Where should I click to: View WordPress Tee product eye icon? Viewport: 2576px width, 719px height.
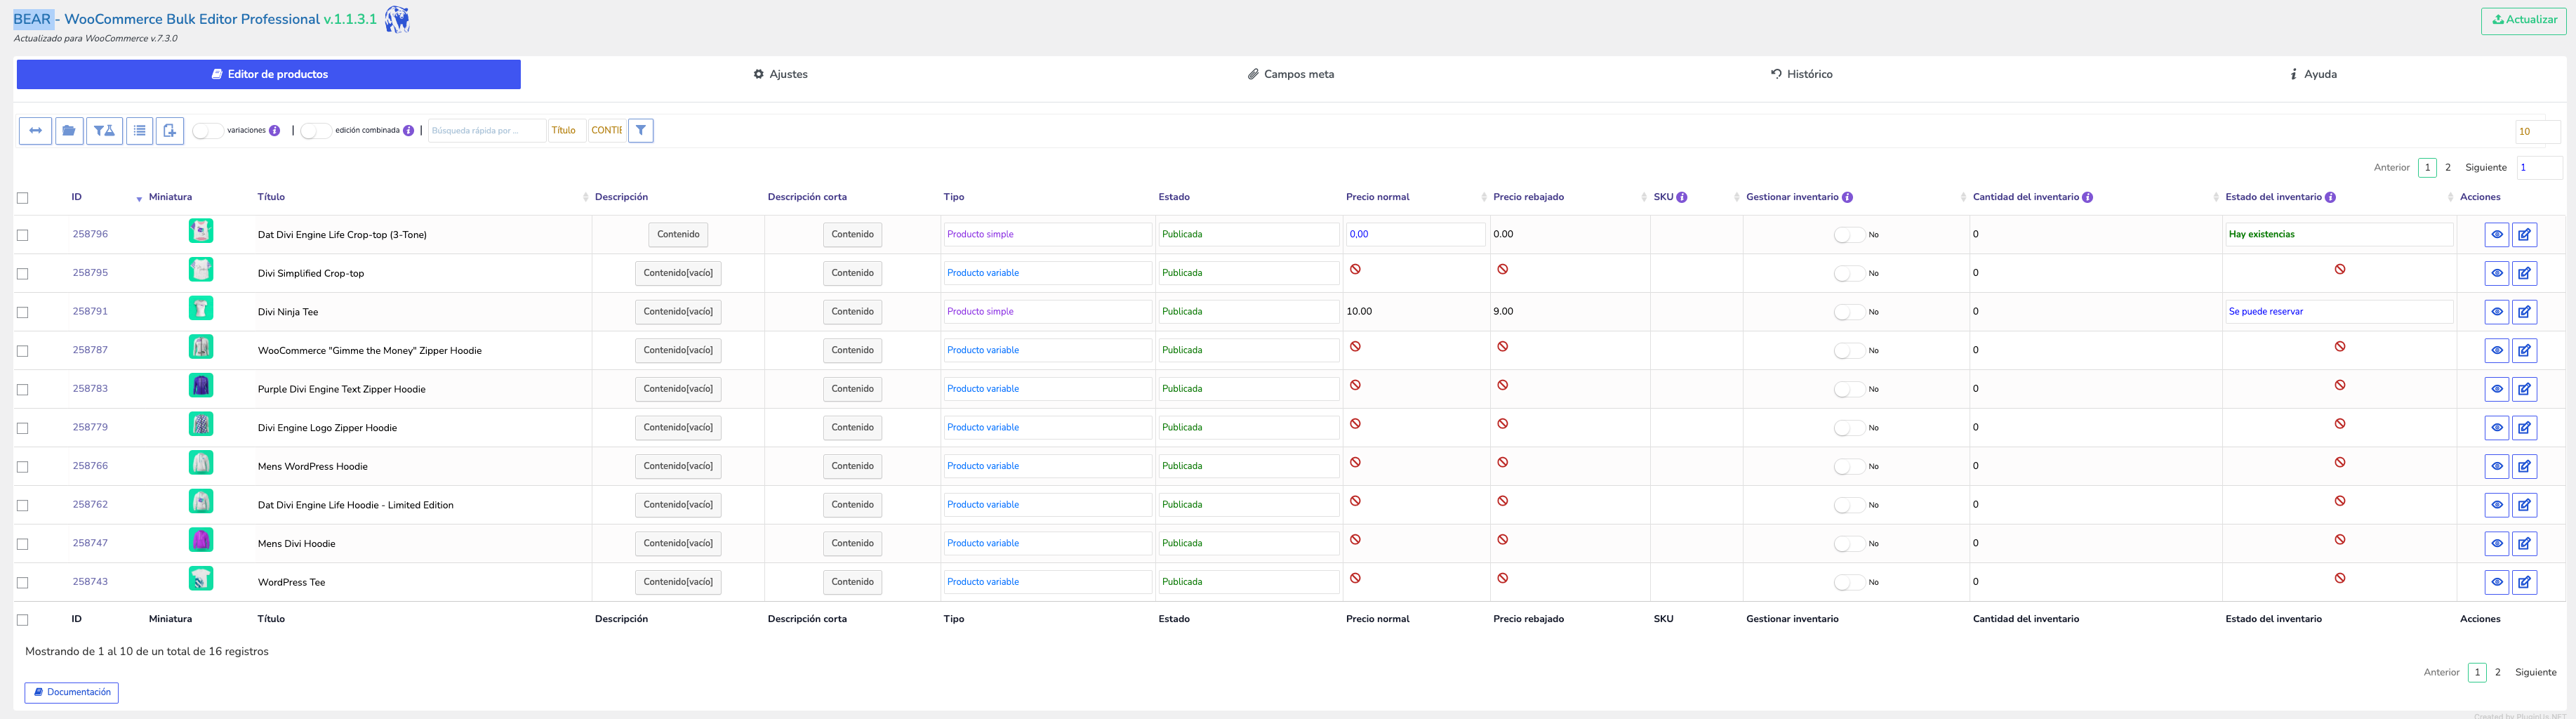(2497, 582)
